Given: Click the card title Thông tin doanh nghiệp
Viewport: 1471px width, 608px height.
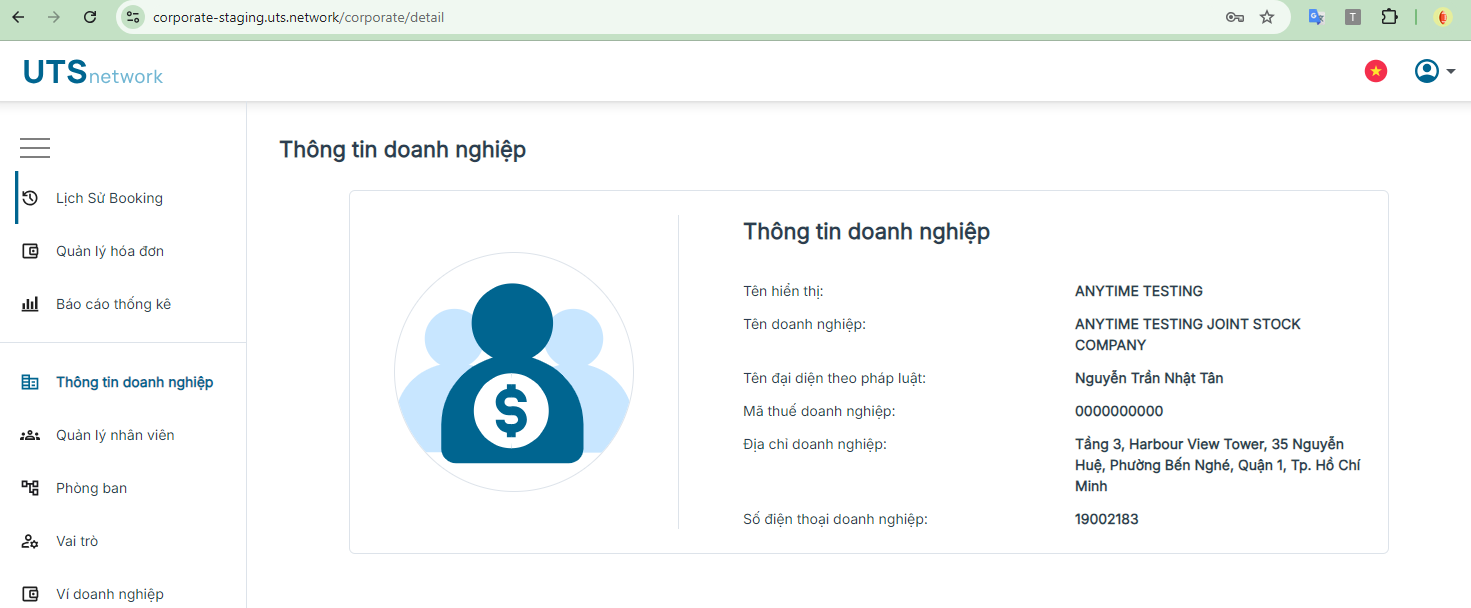Looking at the screenshot, I should tap(866, 232).
